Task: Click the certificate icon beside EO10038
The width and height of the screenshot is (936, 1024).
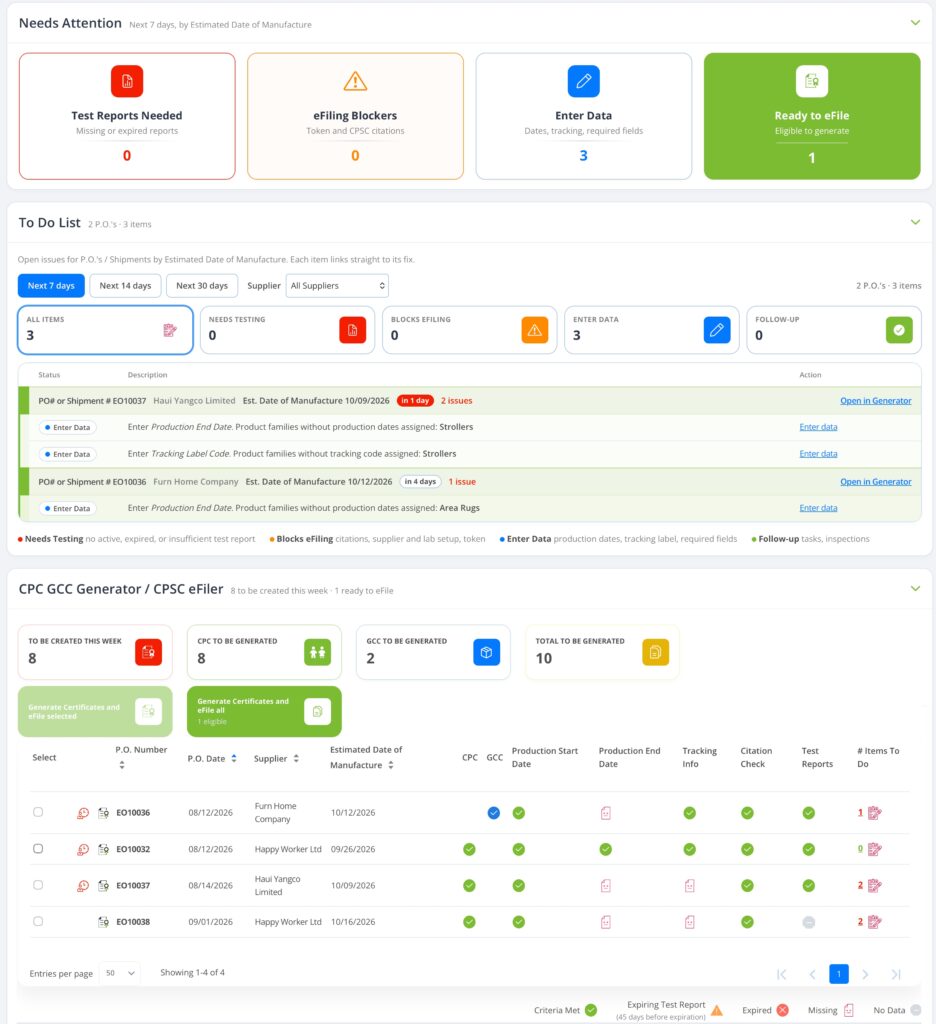Action: tap(103, 922)
